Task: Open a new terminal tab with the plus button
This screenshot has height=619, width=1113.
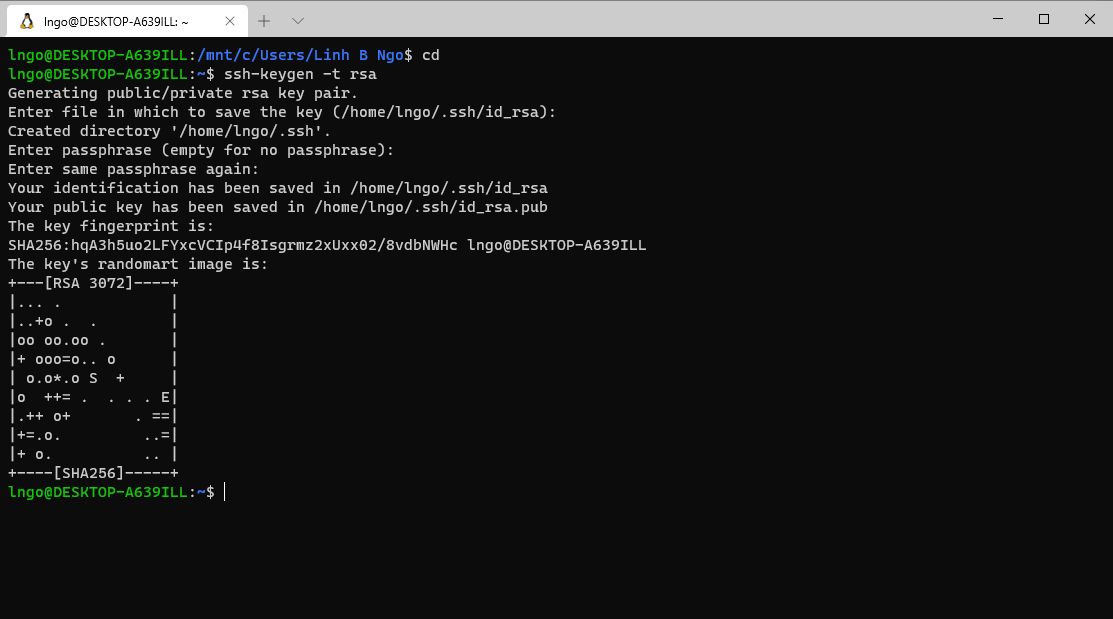Action: [262, 19]
